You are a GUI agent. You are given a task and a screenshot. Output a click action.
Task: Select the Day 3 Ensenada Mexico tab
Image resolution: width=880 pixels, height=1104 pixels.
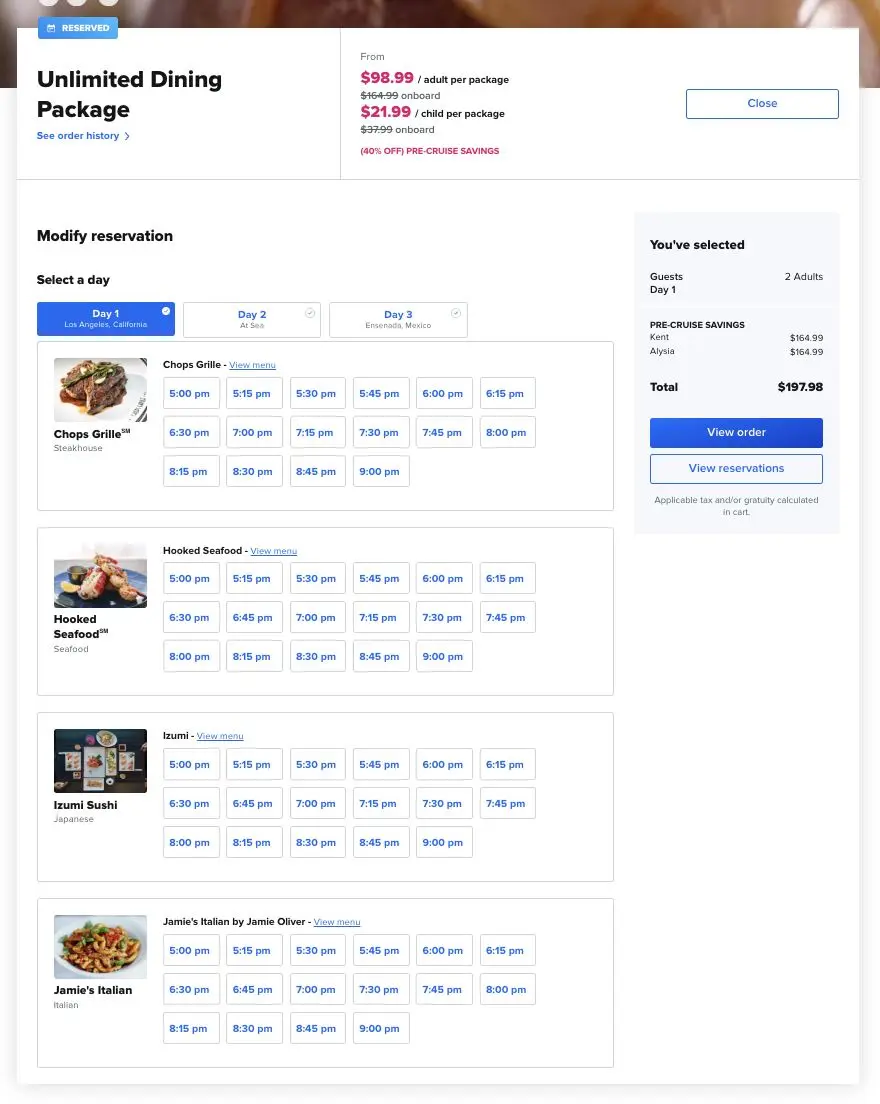[398, 319]
